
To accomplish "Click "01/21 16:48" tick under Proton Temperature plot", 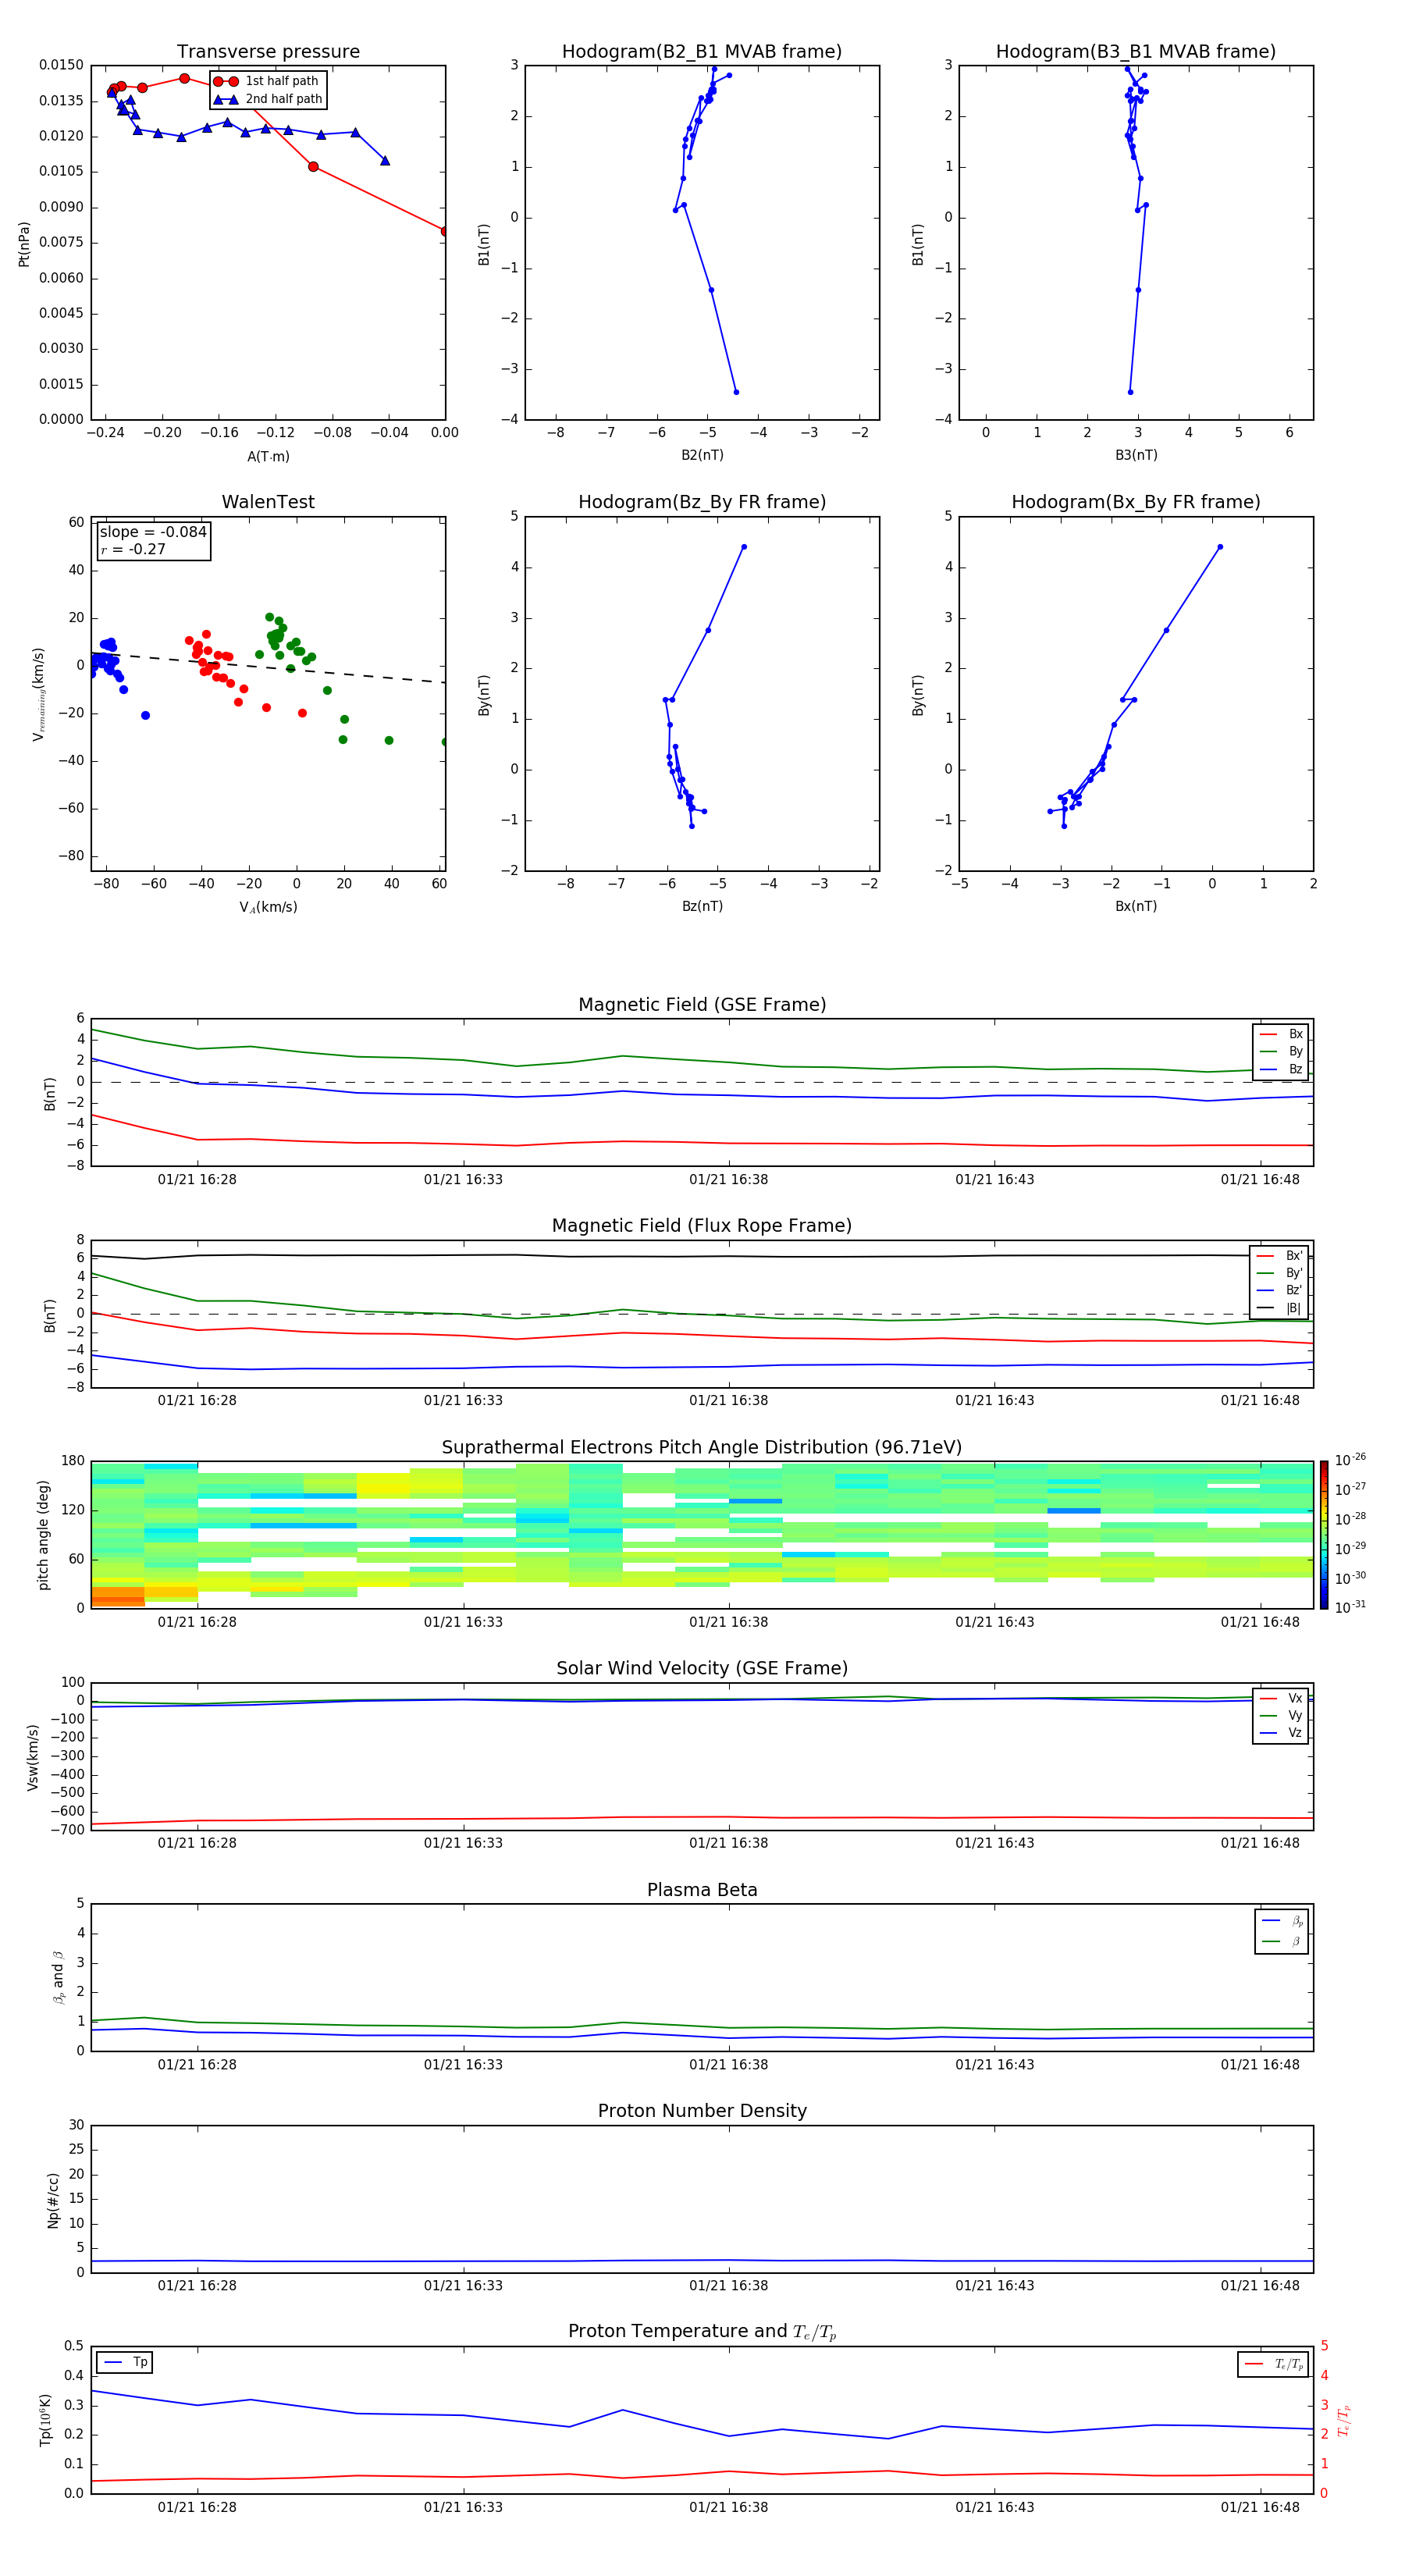I will (1260, 2507).
